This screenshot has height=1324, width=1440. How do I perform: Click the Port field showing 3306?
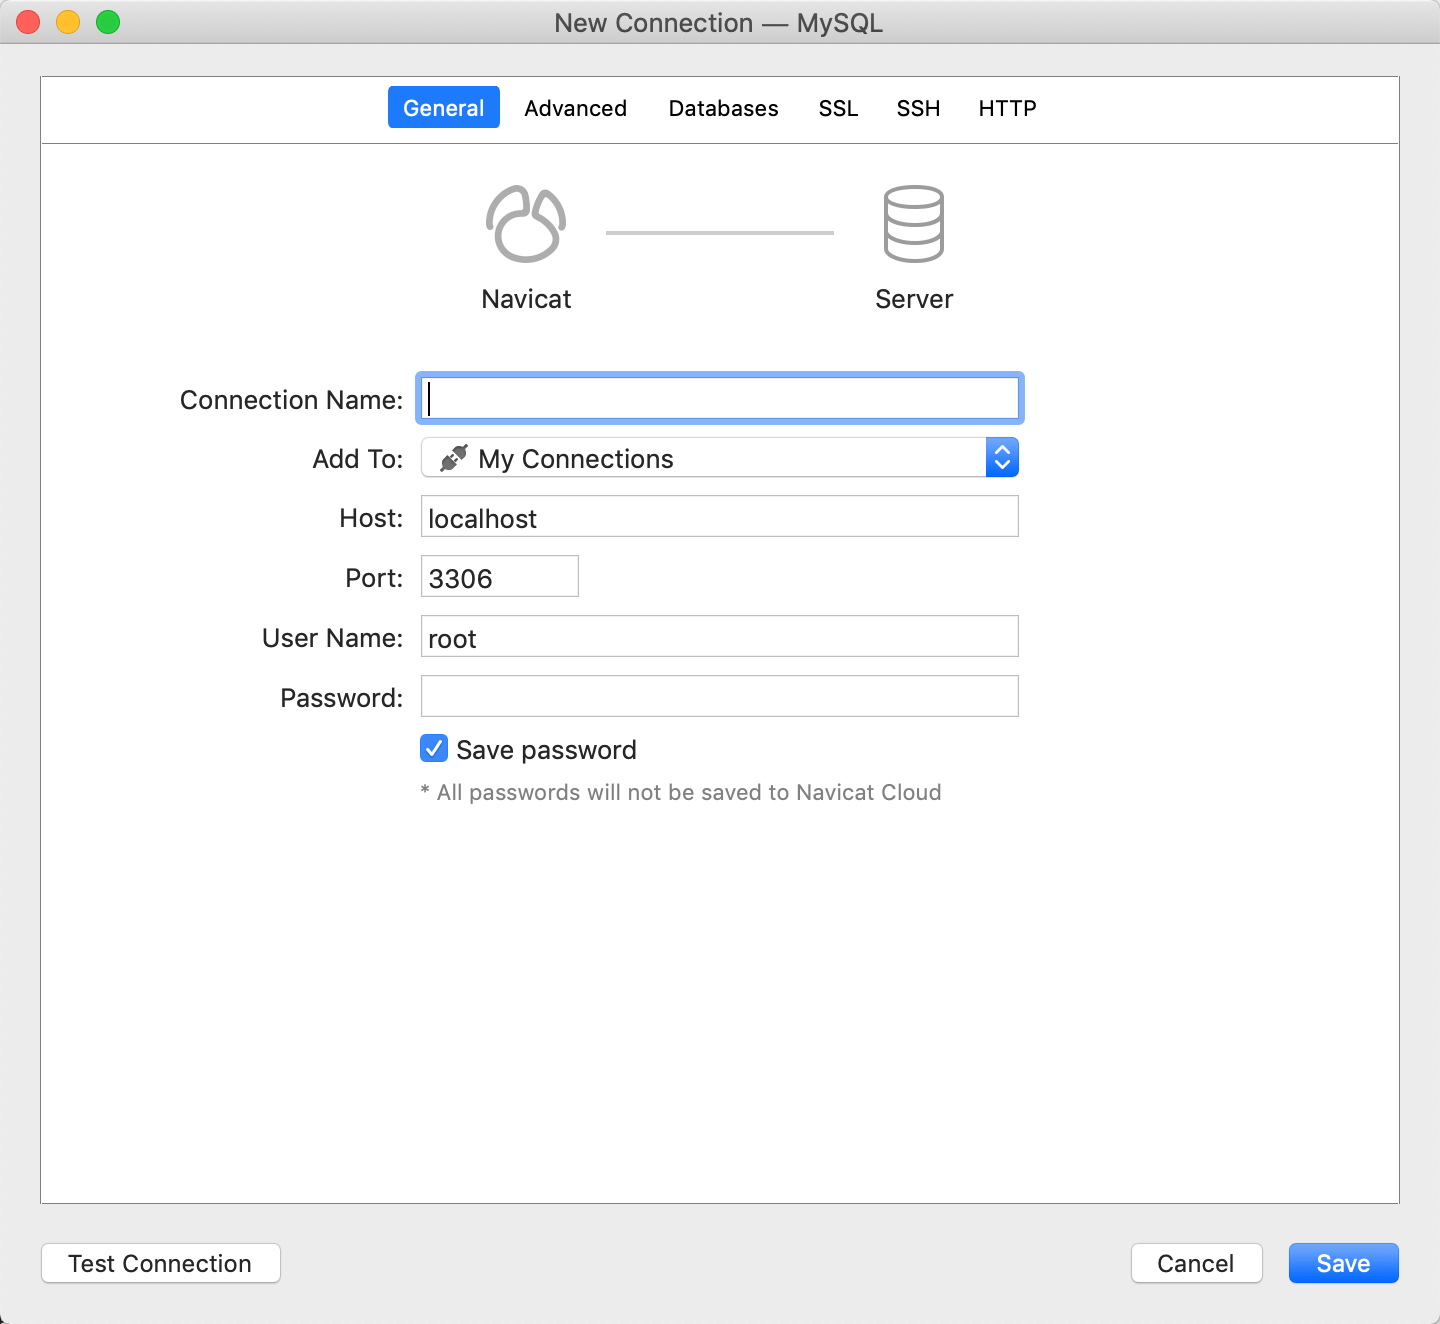(500, 577)
